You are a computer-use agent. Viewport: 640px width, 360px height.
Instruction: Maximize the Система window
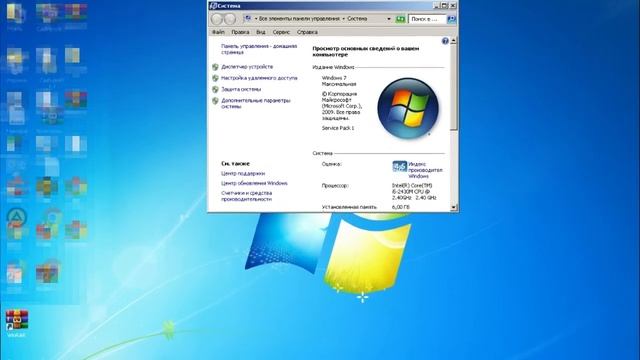(x=444, y=6)
